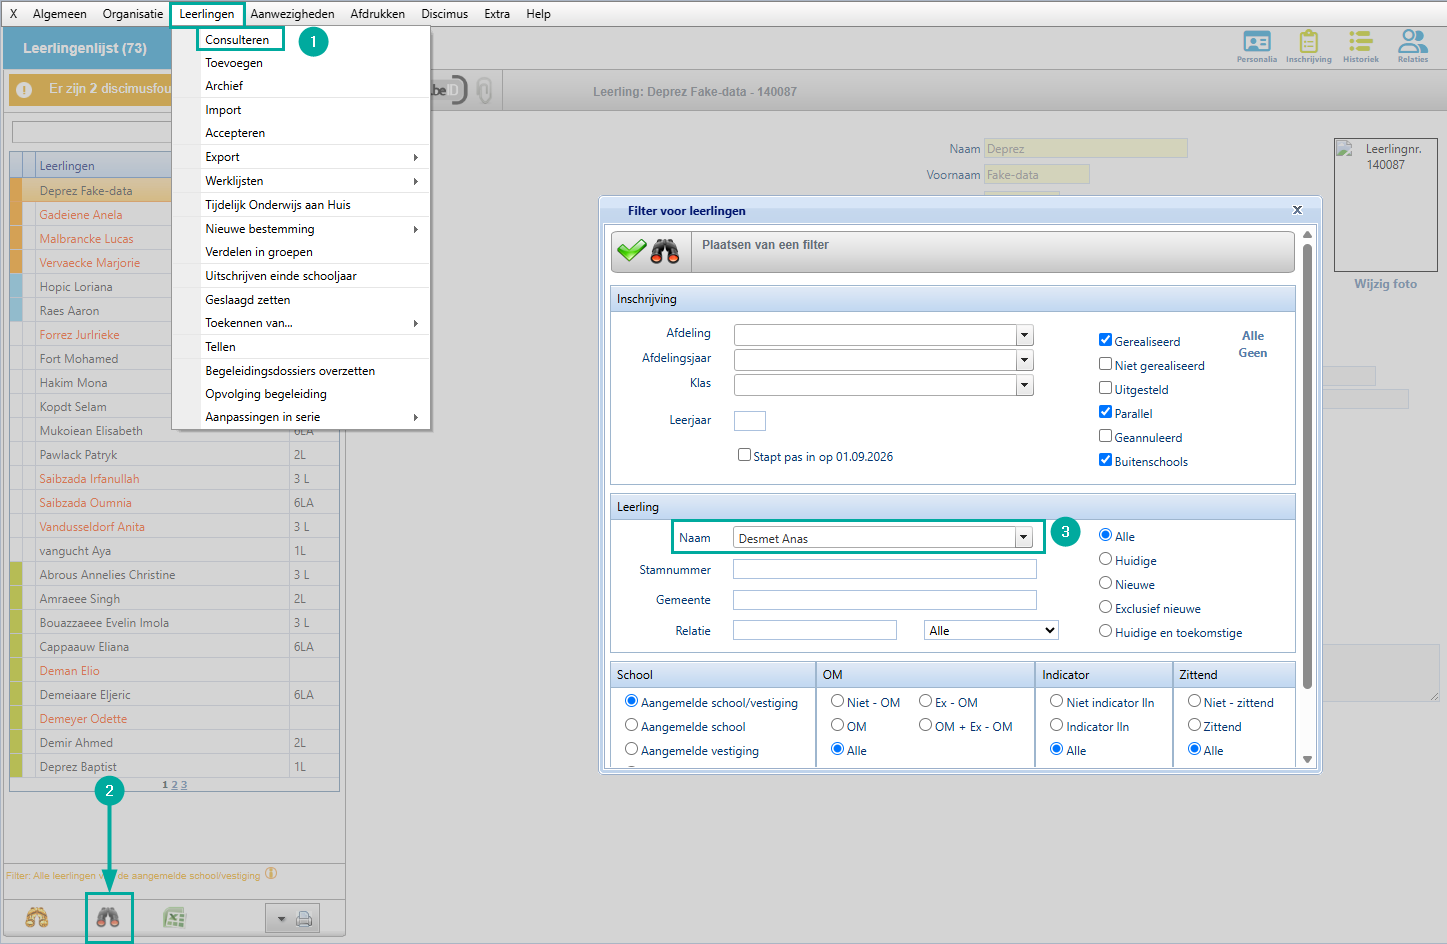Select student Vandusseldorf Anita in list
Image resolution: width=1447 pixels, height=944 pixels.
pyautogui.click(x=174, y=527)
